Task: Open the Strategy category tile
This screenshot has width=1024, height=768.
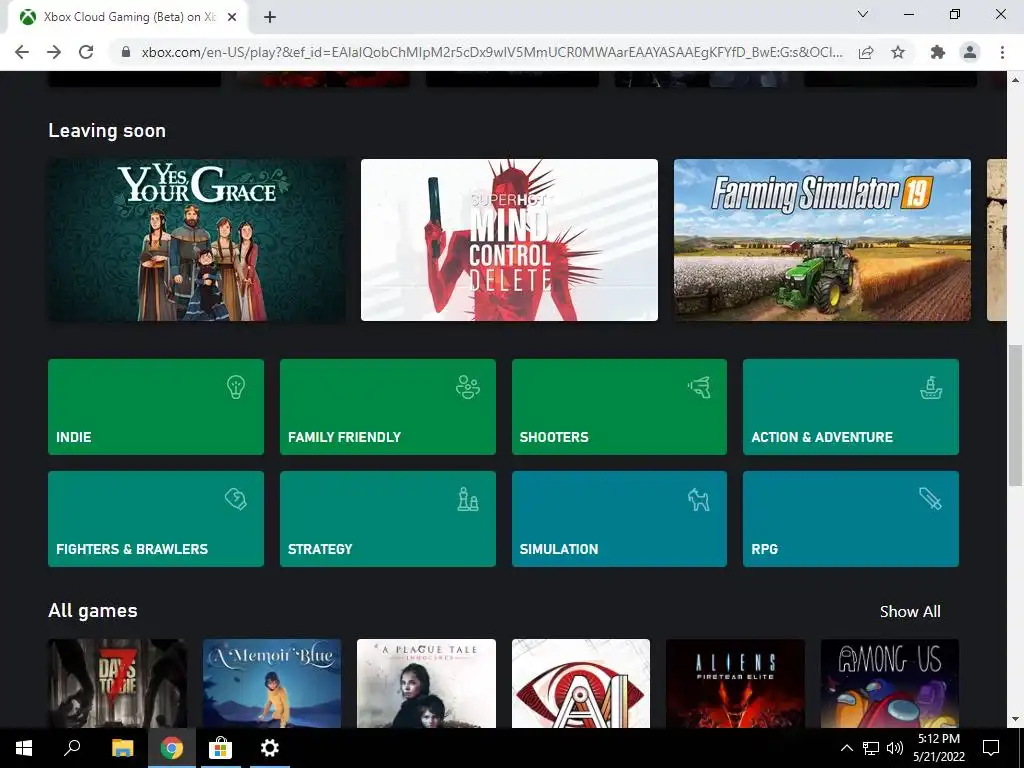Action: (388, 519)
